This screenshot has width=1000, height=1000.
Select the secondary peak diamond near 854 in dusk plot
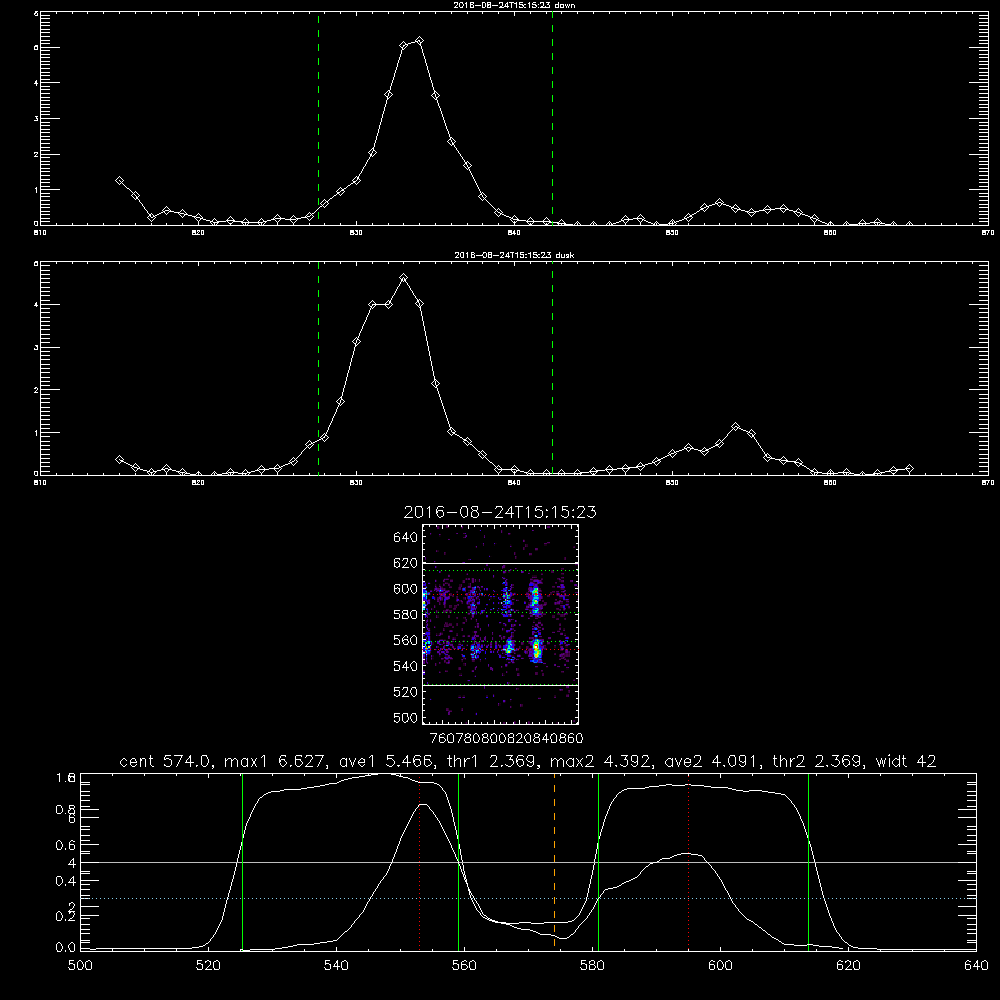(735, 426)
